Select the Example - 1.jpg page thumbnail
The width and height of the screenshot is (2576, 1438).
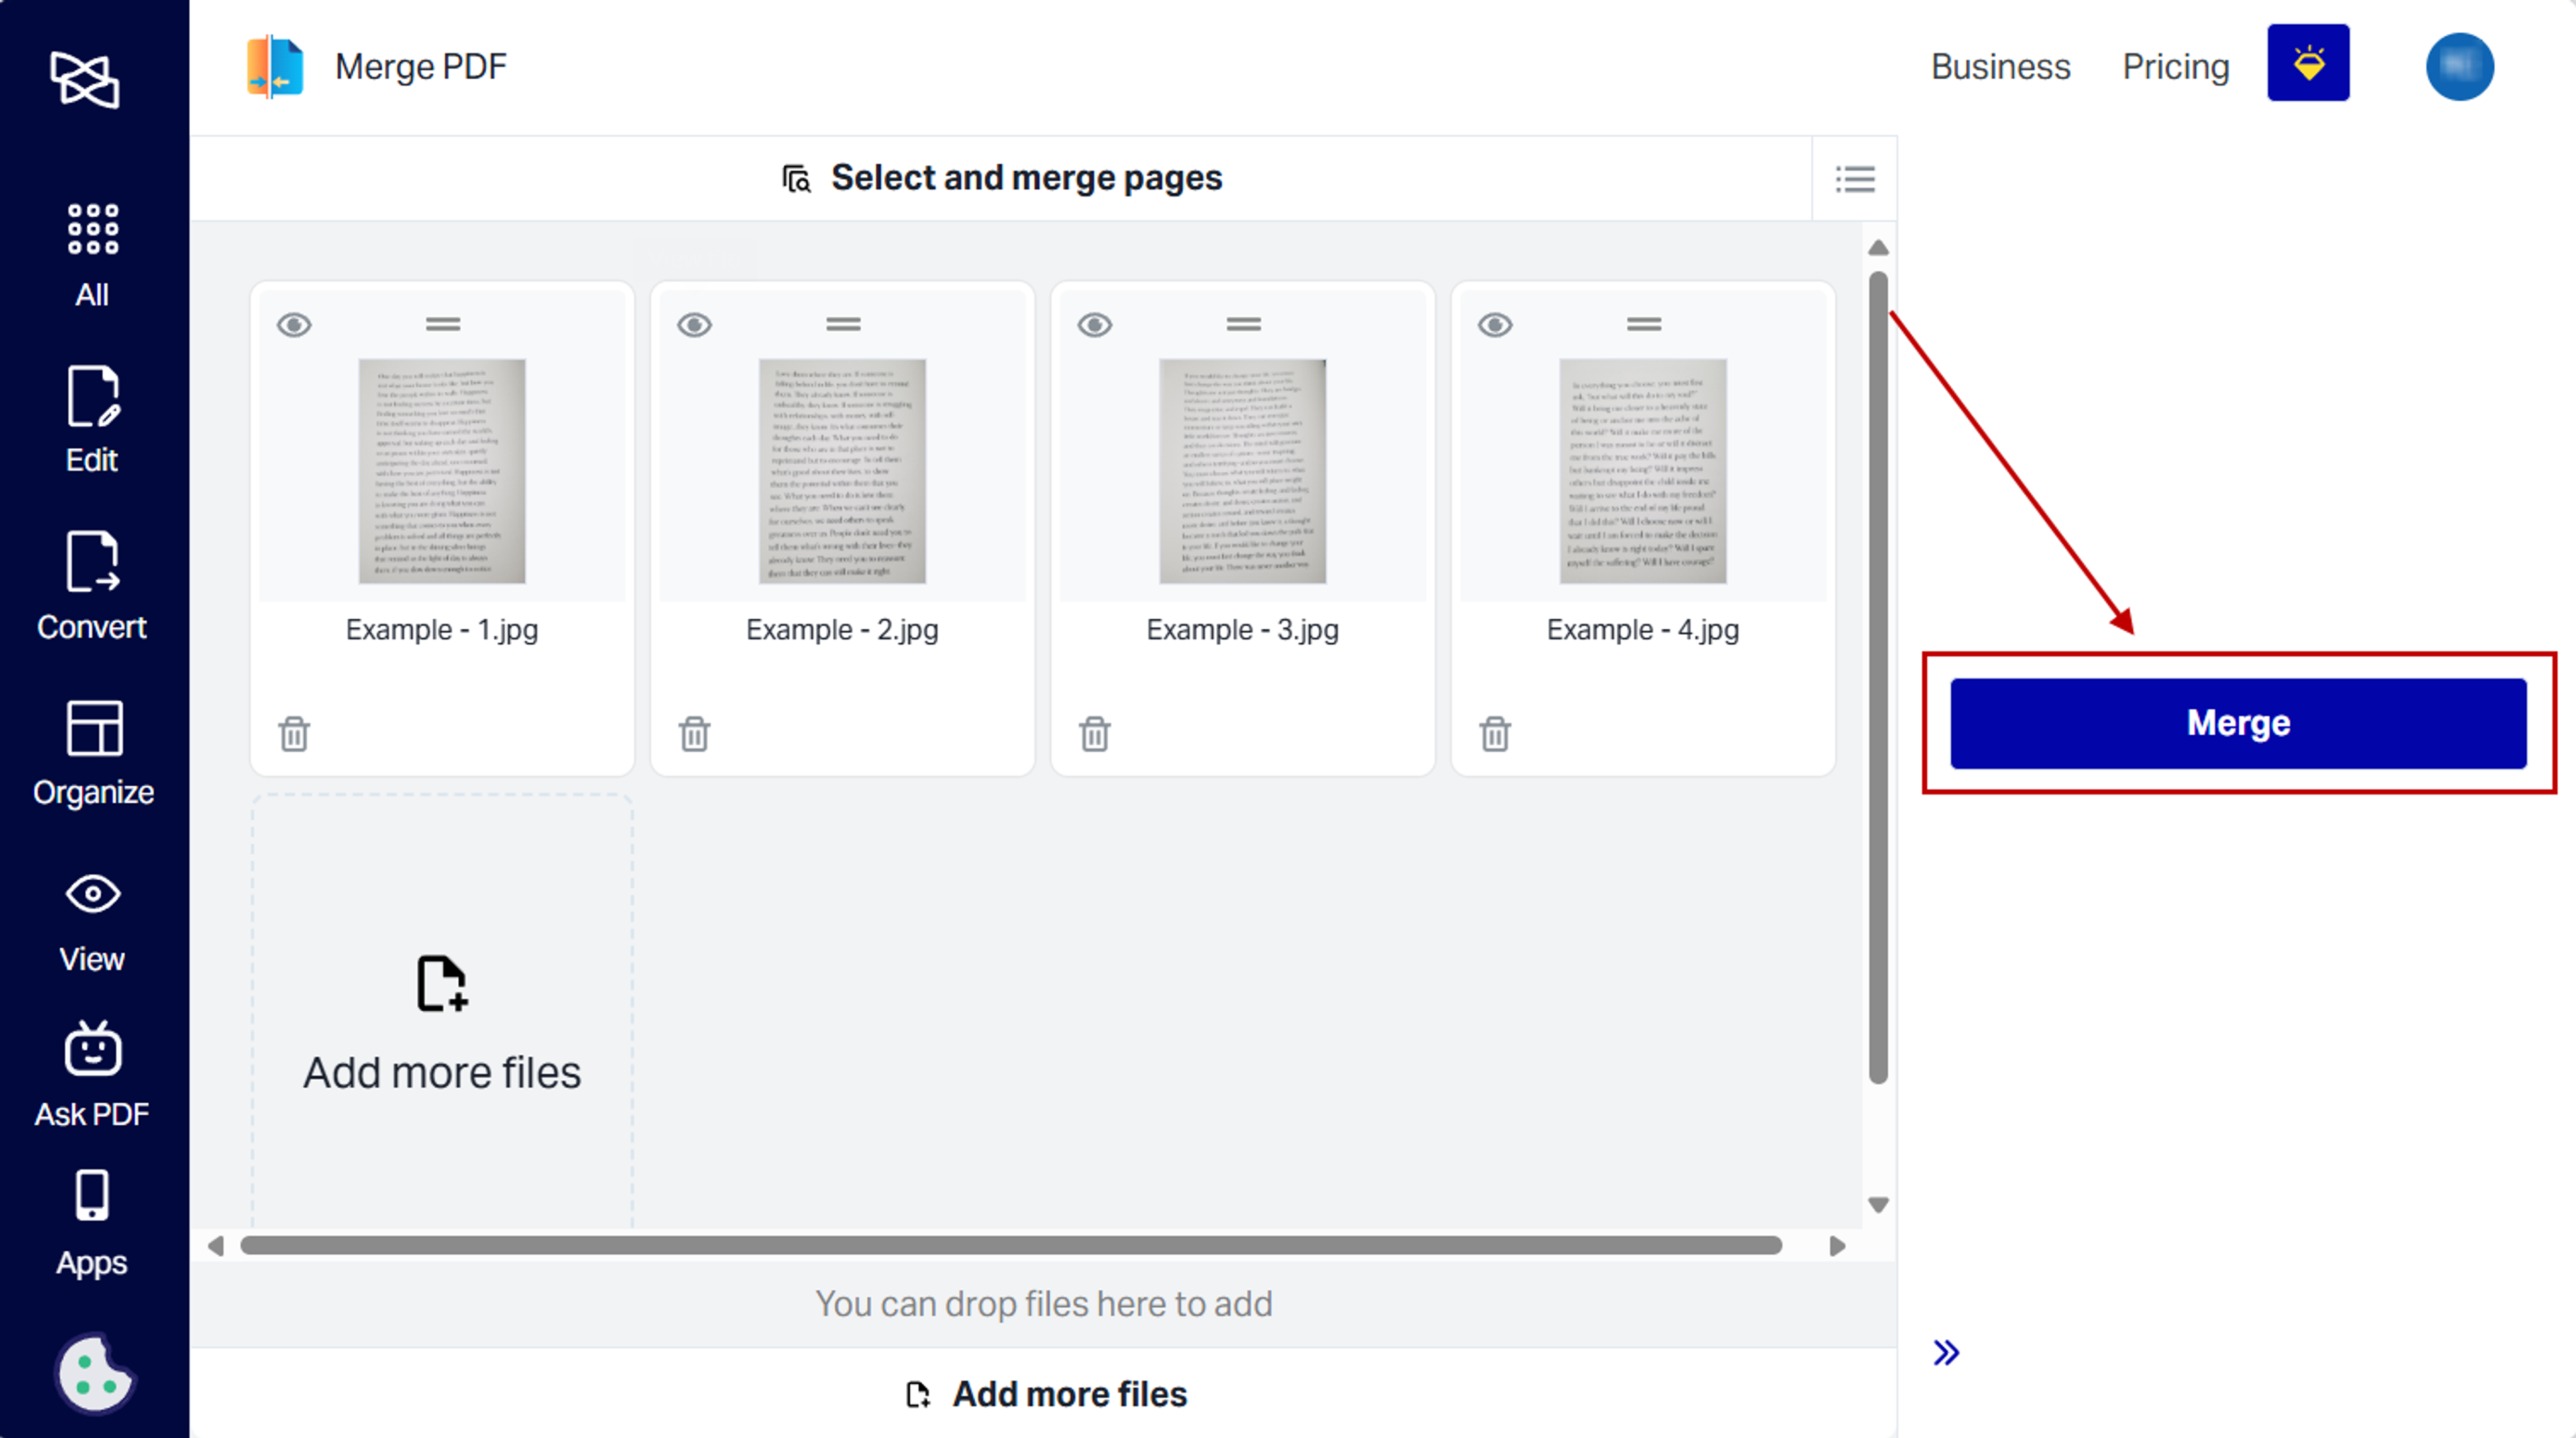coord(442,471)
